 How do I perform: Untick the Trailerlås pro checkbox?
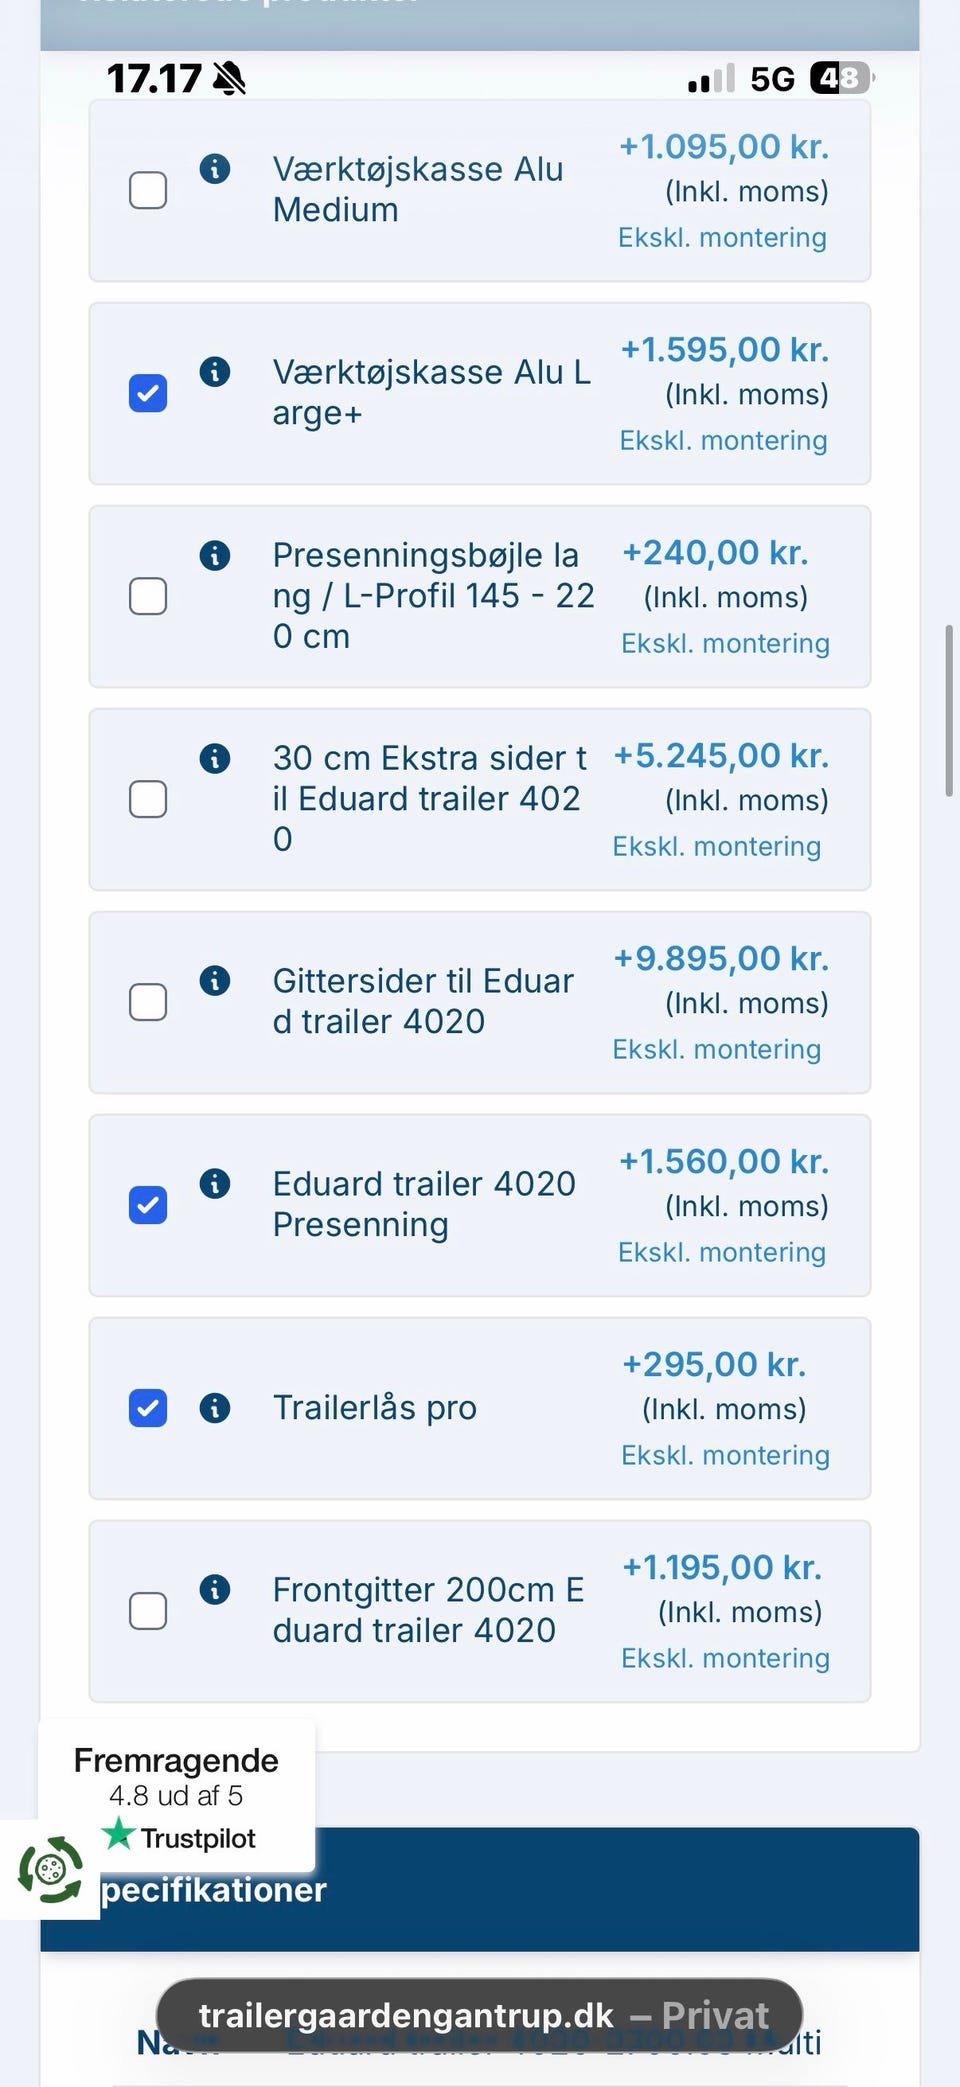tap(148, 1408)
